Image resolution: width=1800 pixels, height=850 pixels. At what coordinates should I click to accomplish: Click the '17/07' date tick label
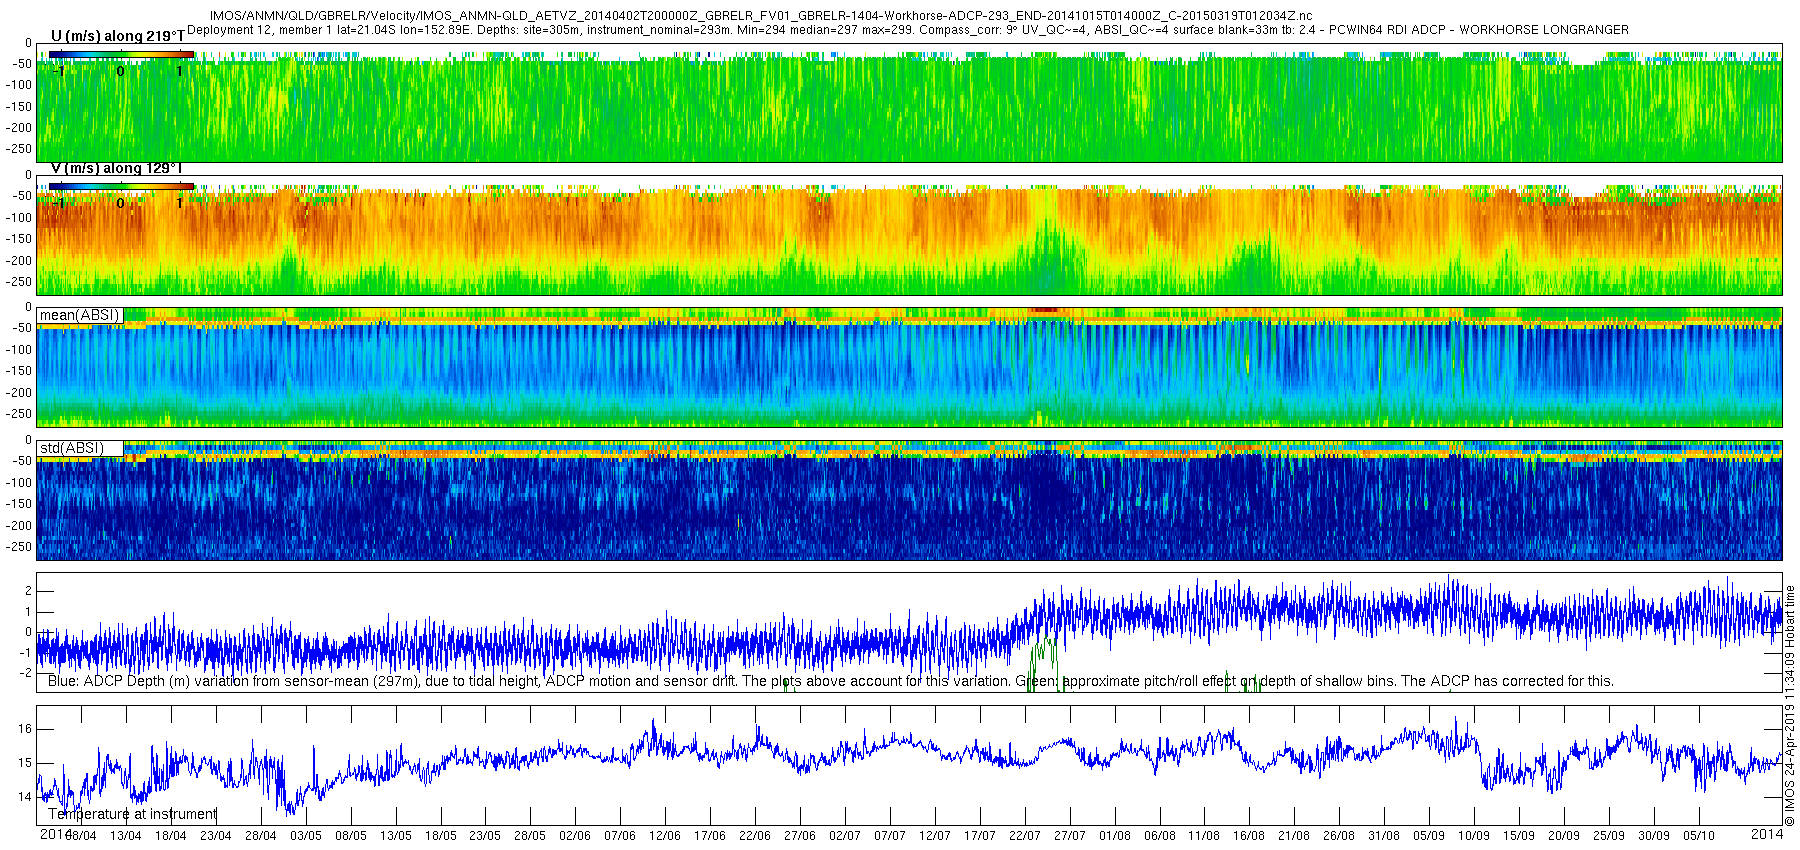coord(979,836)
